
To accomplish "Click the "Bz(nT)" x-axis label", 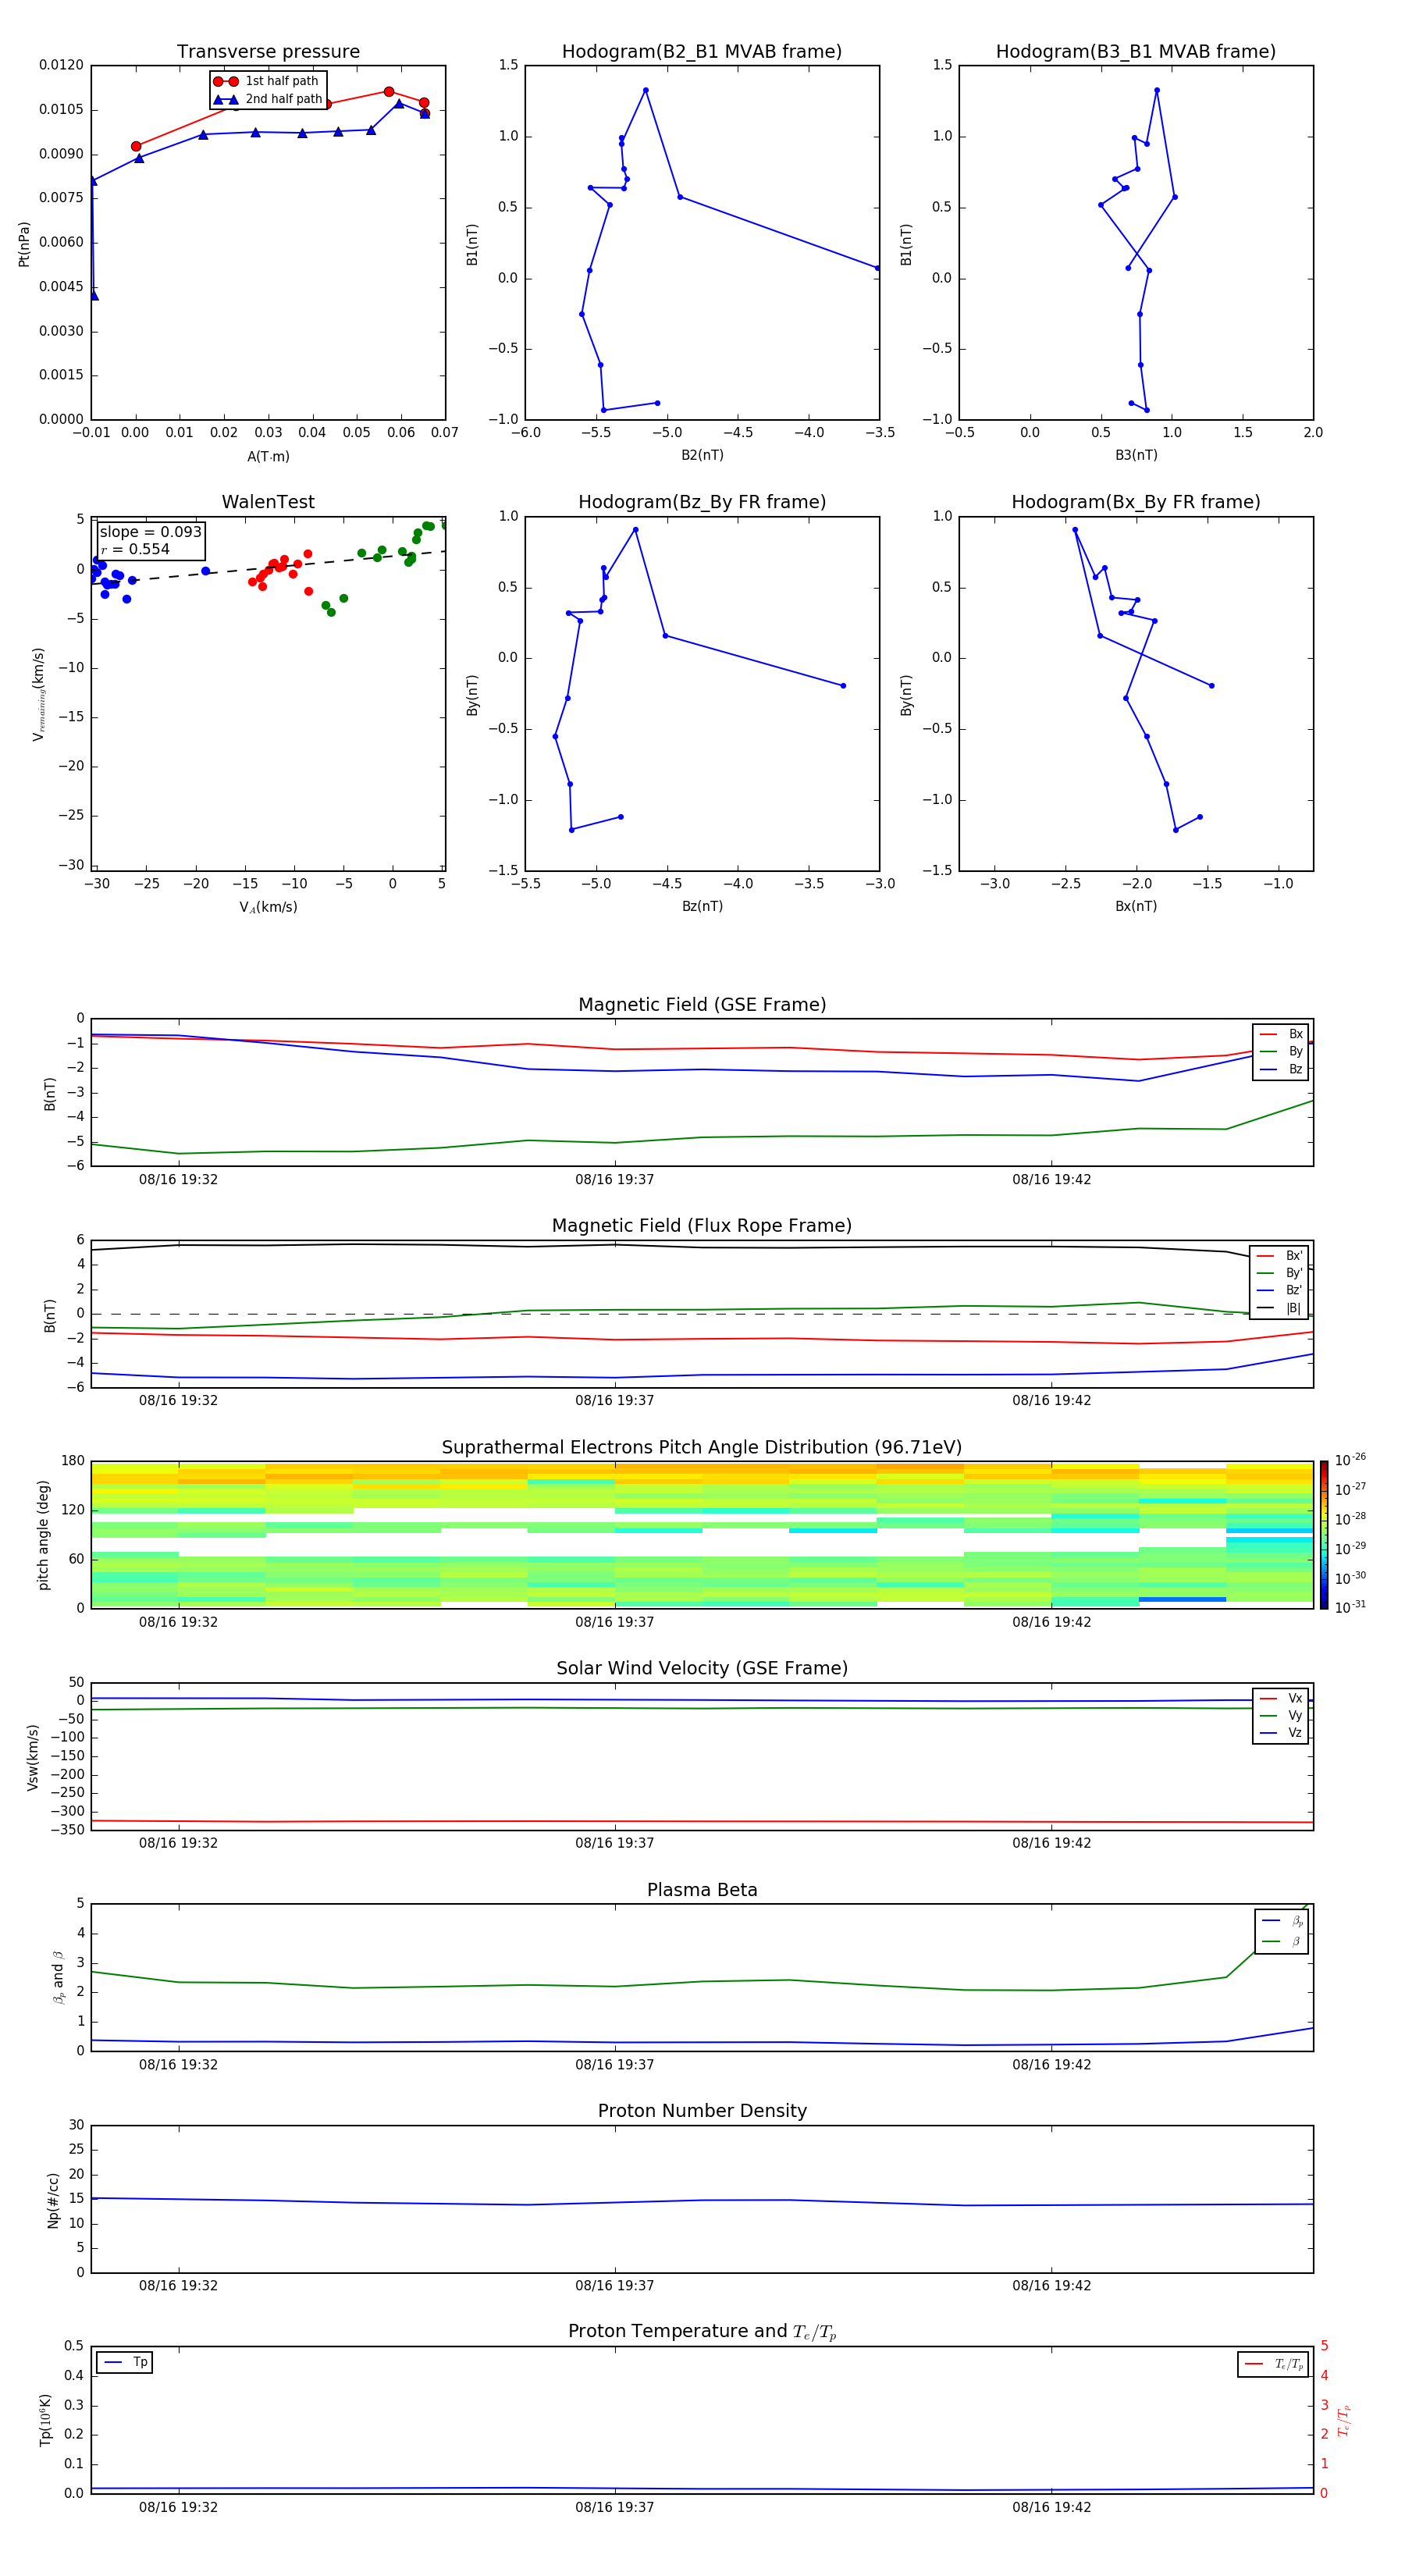I will [x=702, y=906].
